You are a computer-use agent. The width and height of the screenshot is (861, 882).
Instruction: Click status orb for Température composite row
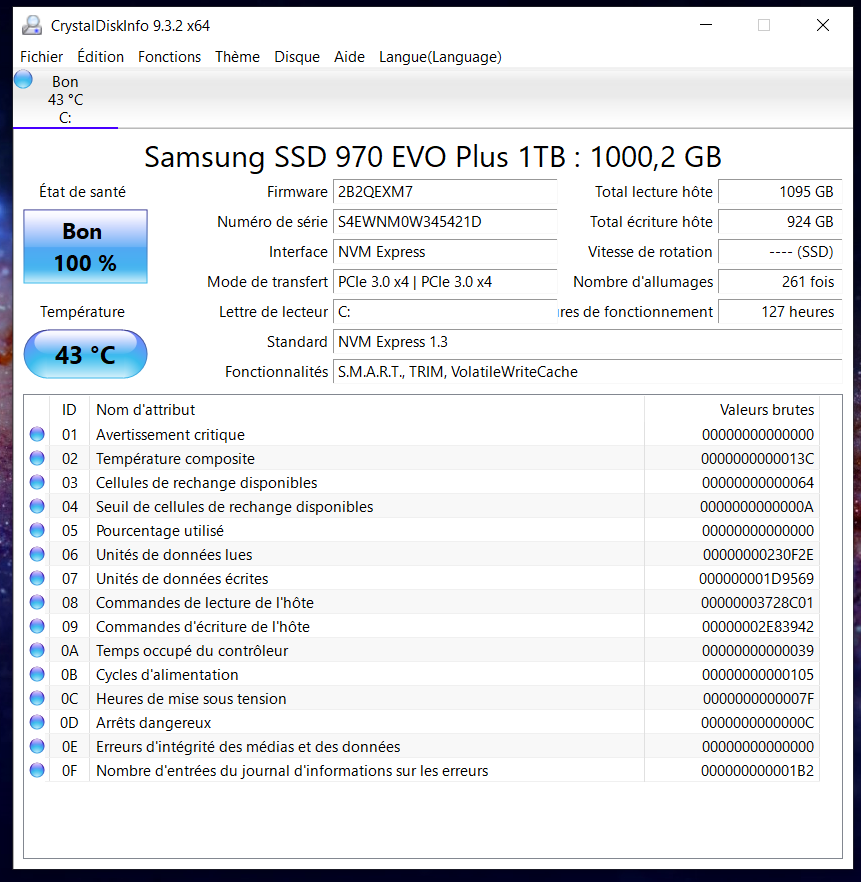click(37, 458)
